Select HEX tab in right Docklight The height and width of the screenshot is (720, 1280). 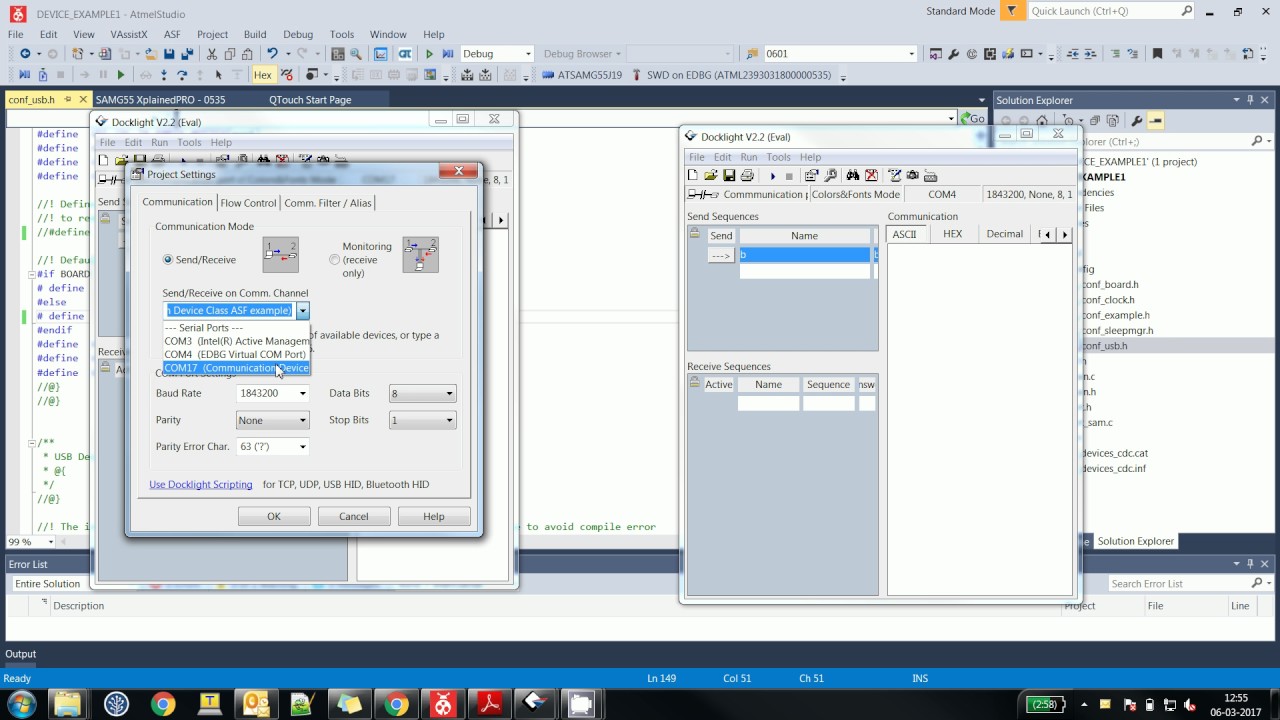pos(952,234)
